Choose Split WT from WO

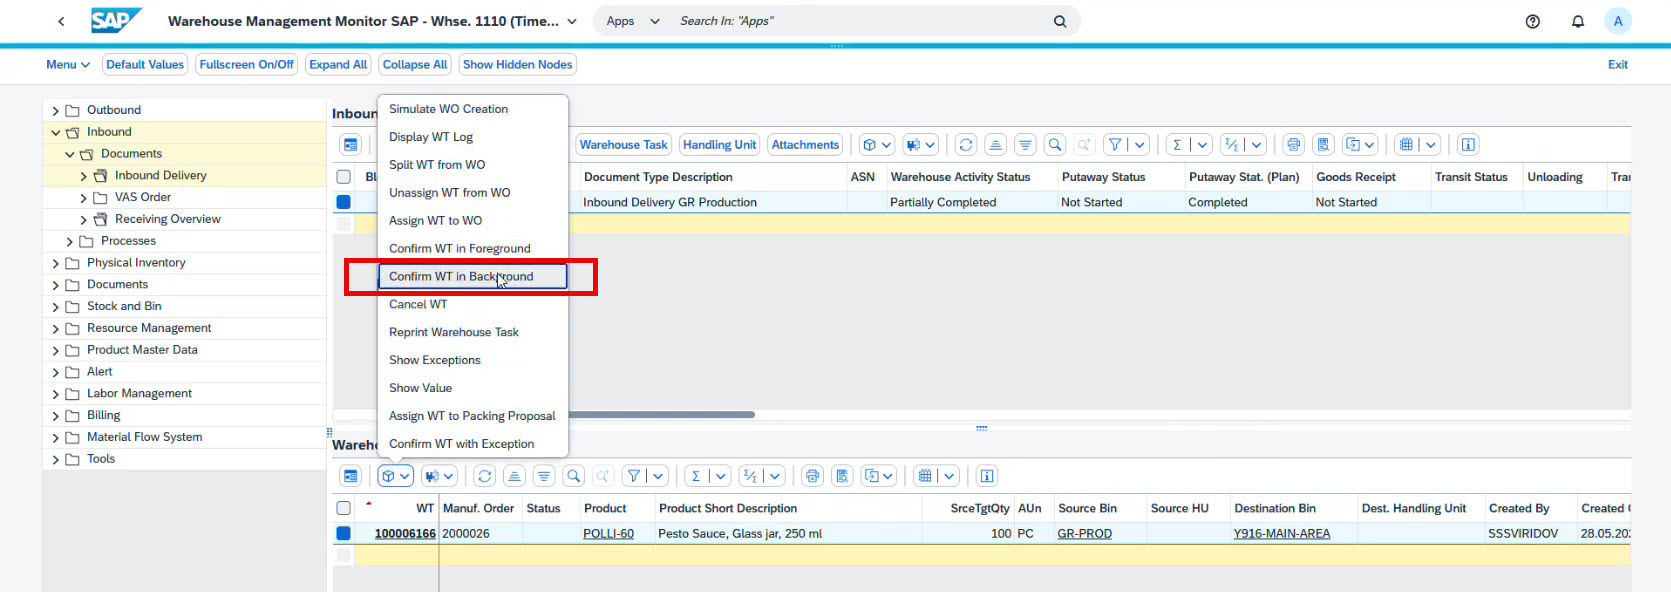pyautogui.click(x=472, y=165)
